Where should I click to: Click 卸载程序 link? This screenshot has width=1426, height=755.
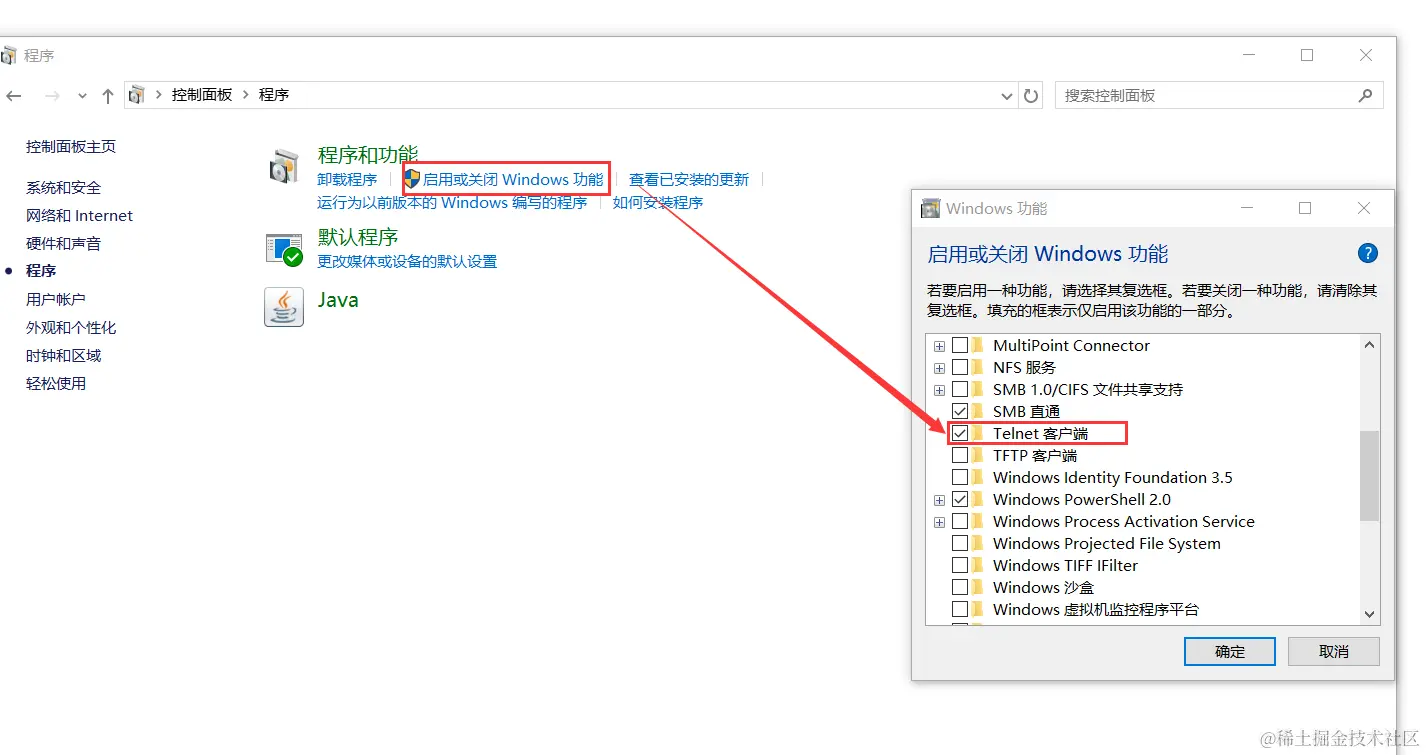(x=347, y=180)
